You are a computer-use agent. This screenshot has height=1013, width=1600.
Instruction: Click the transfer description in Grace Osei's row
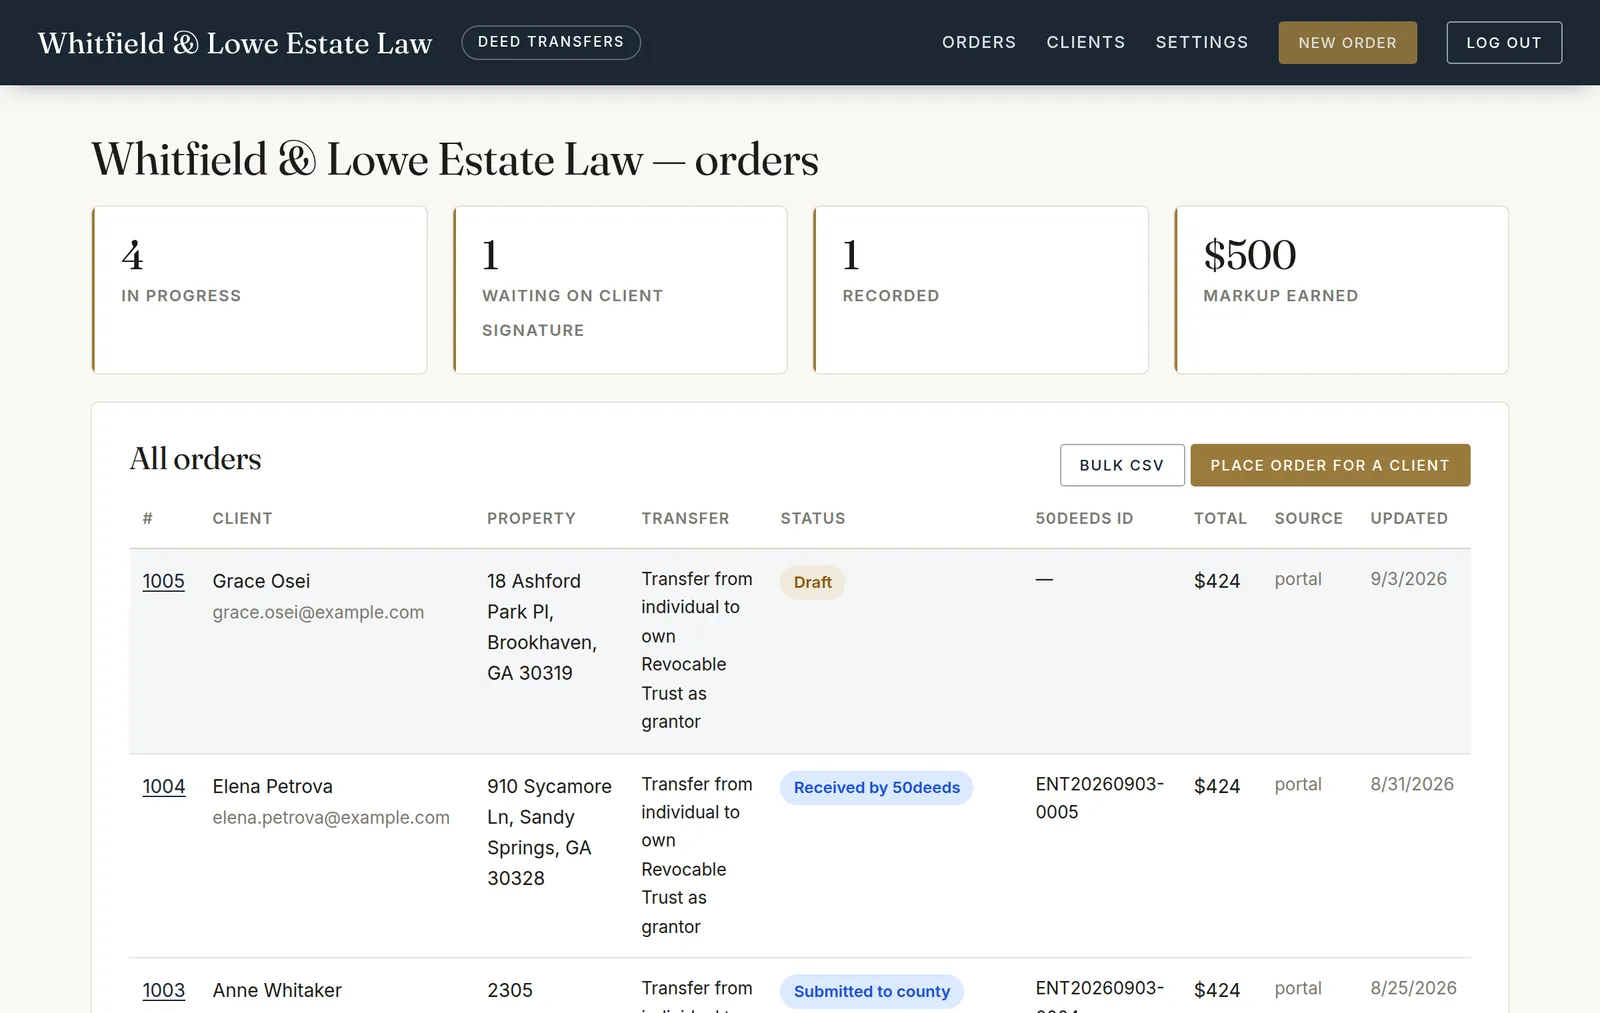tap(697, 650)
